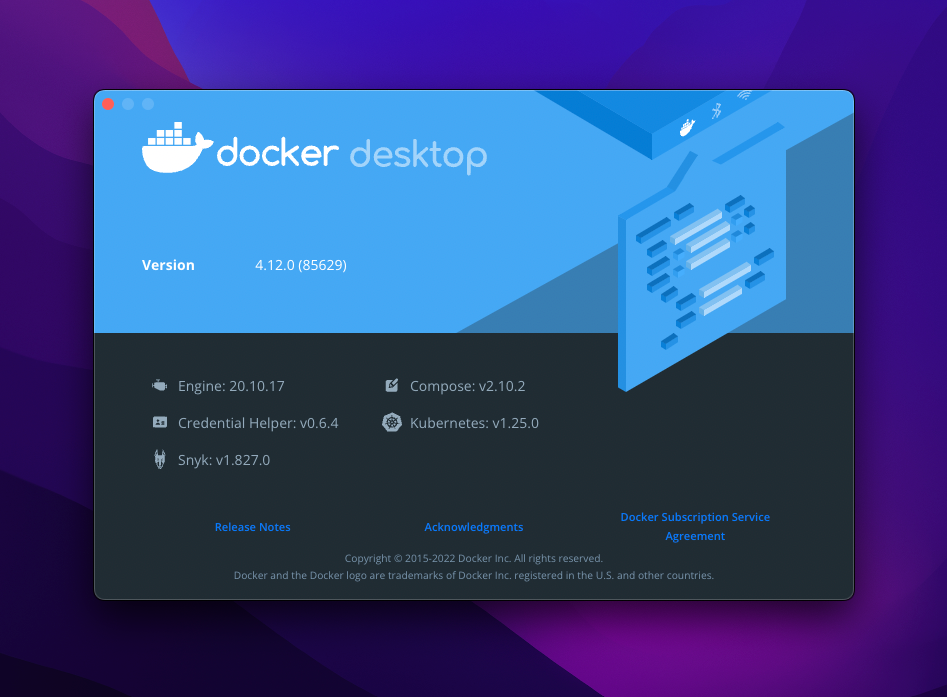
Task: Click the small whale on the blue illustration
Action: tap(686, 127)
